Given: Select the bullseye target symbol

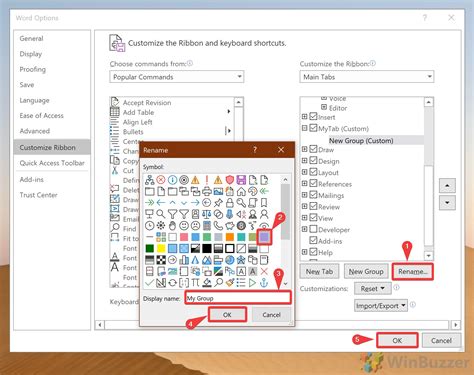Looking at the screenshot, I should click(184, 180).
